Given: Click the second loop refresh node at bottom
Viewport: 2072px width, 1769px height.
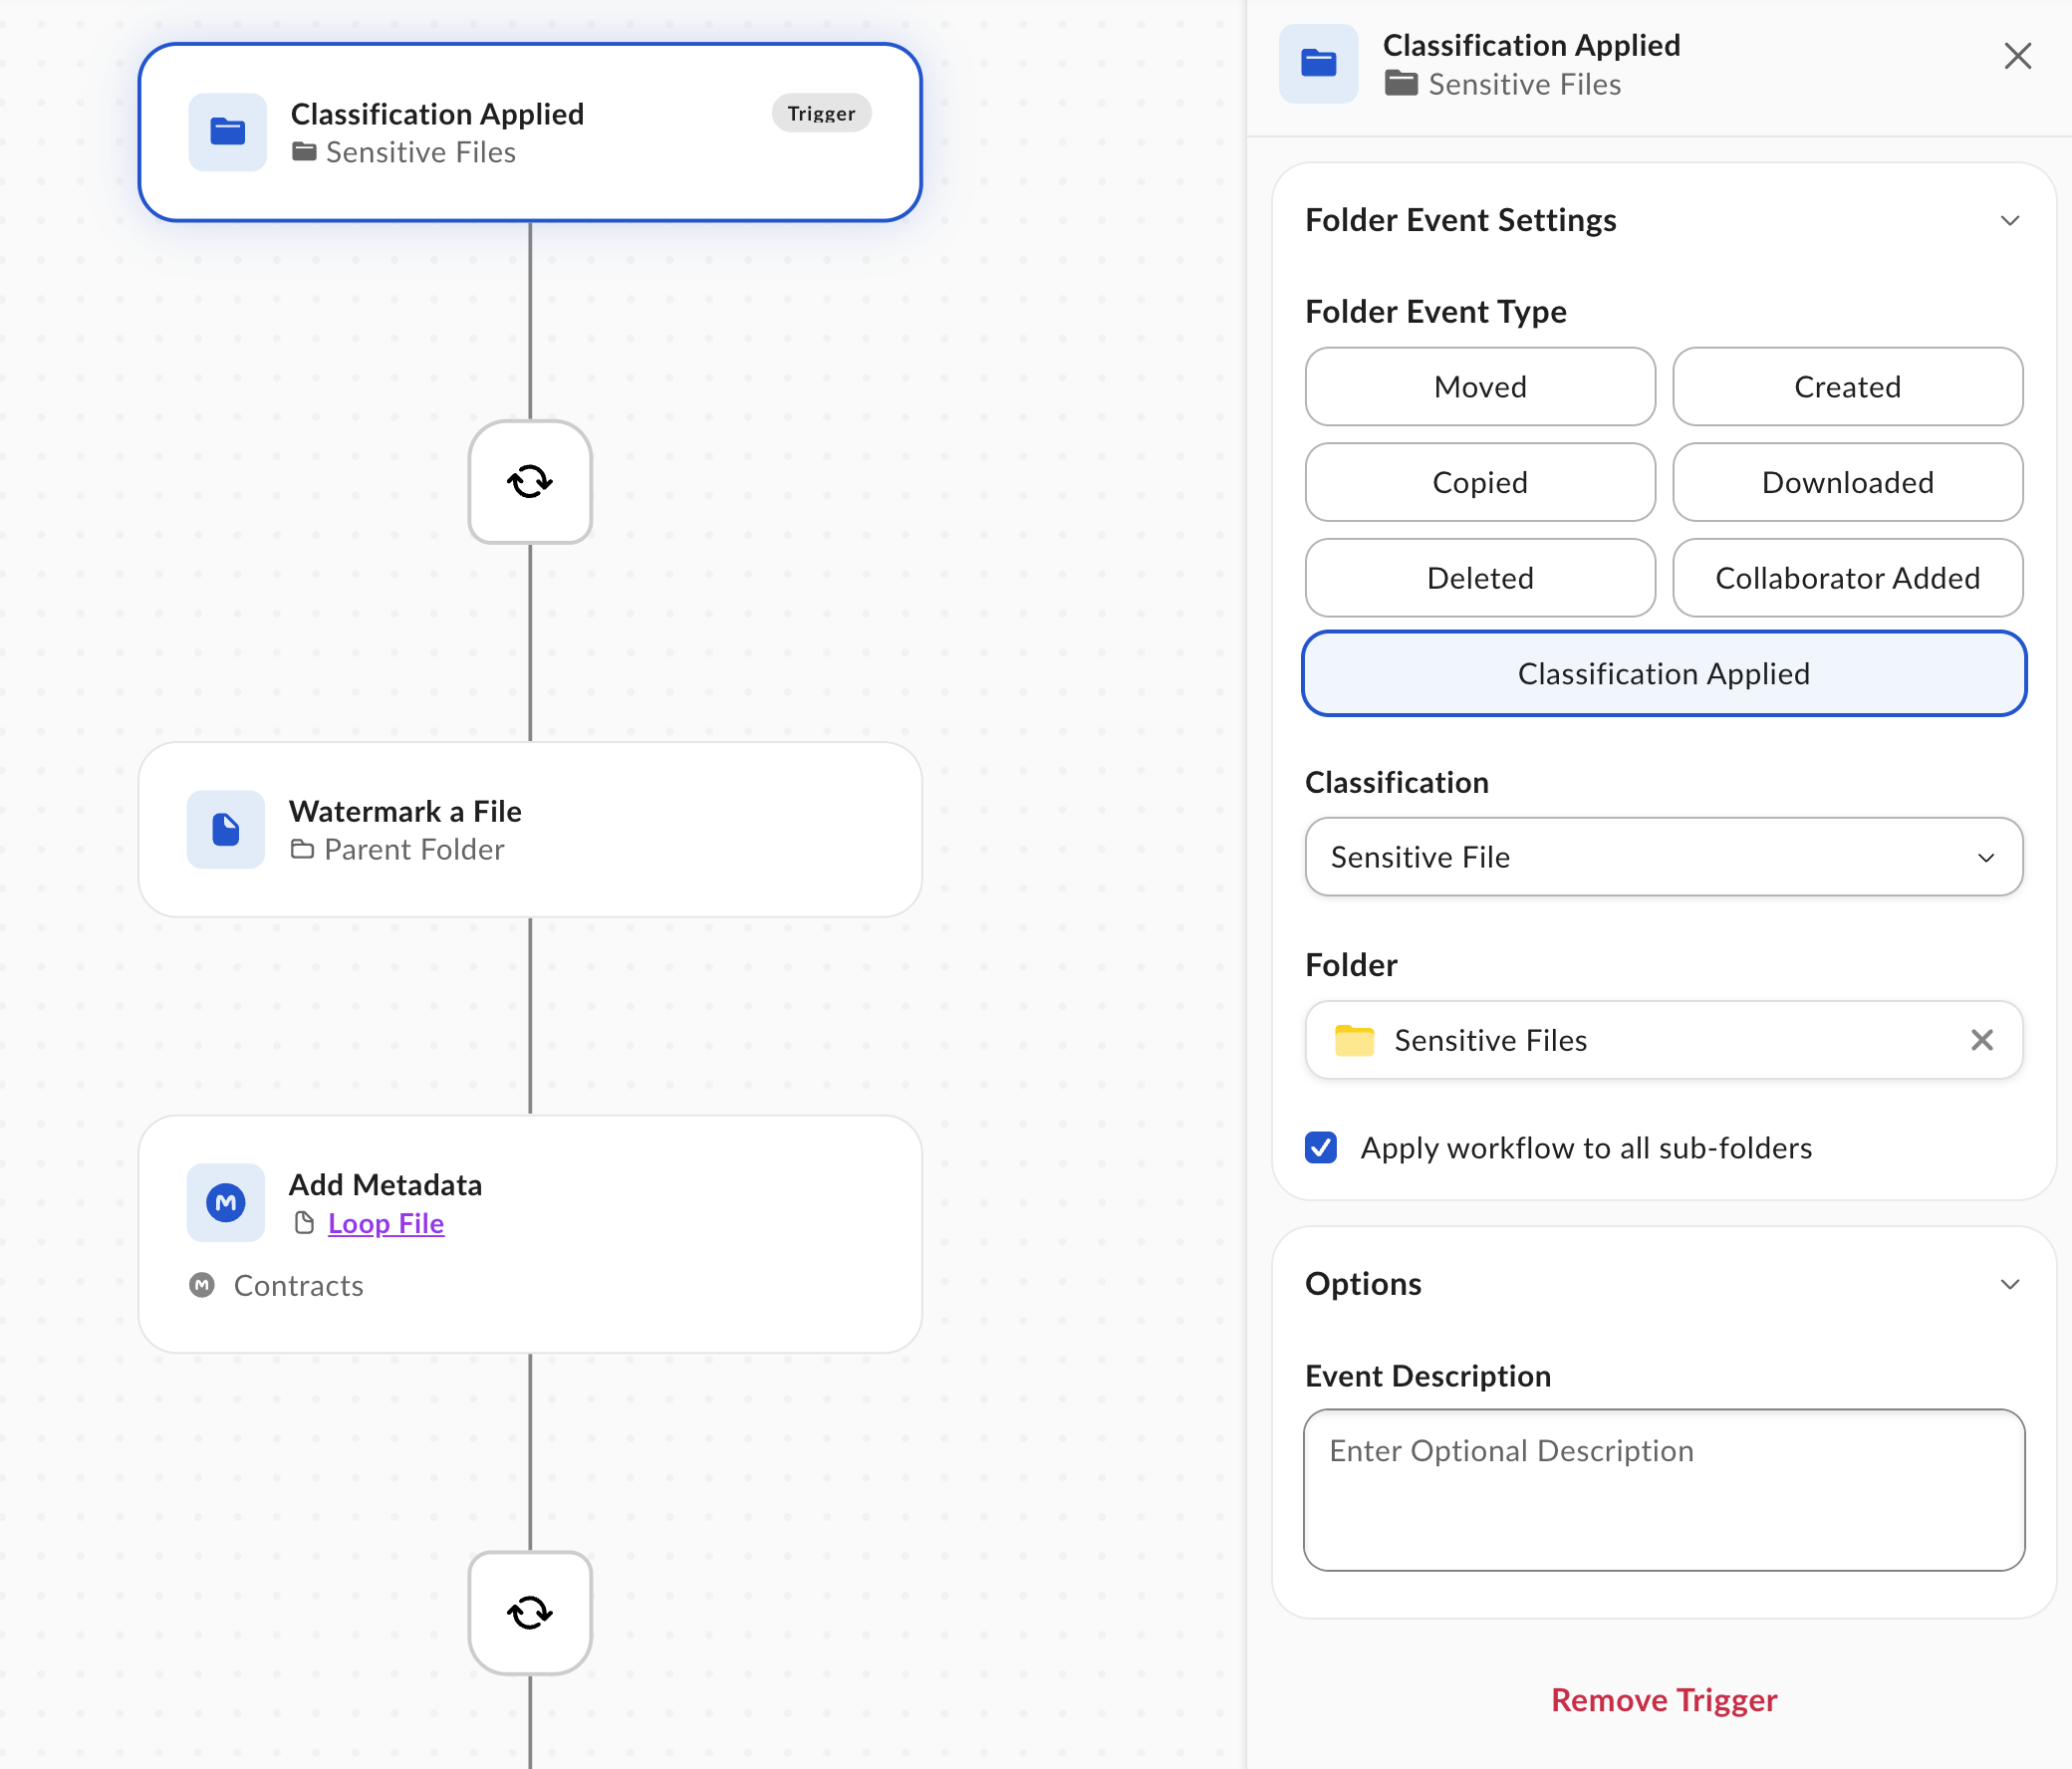Looking at the screenshot, I should pos(530,1613).
